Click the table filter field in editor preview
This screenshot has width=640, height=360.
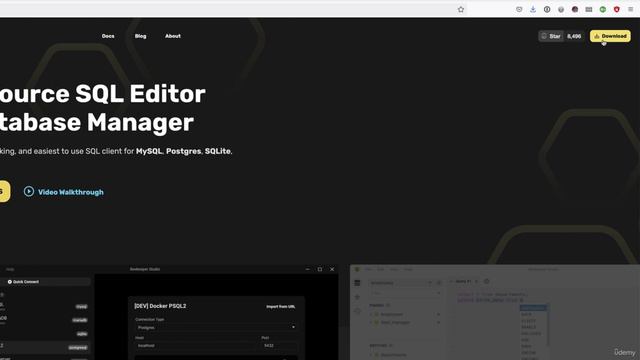pyautogui.click(x=405, y=293)
